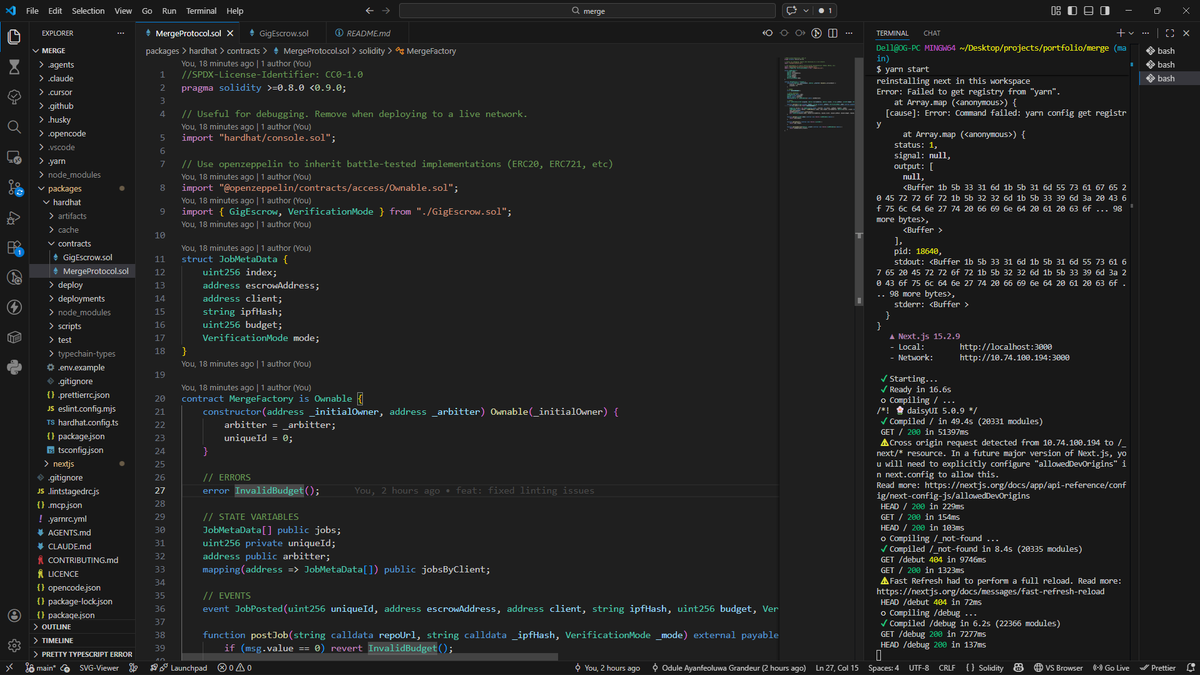Open Remote Explorer icon in activity bar
This screenshot has width=1200, height=675.
click(14, 157)
